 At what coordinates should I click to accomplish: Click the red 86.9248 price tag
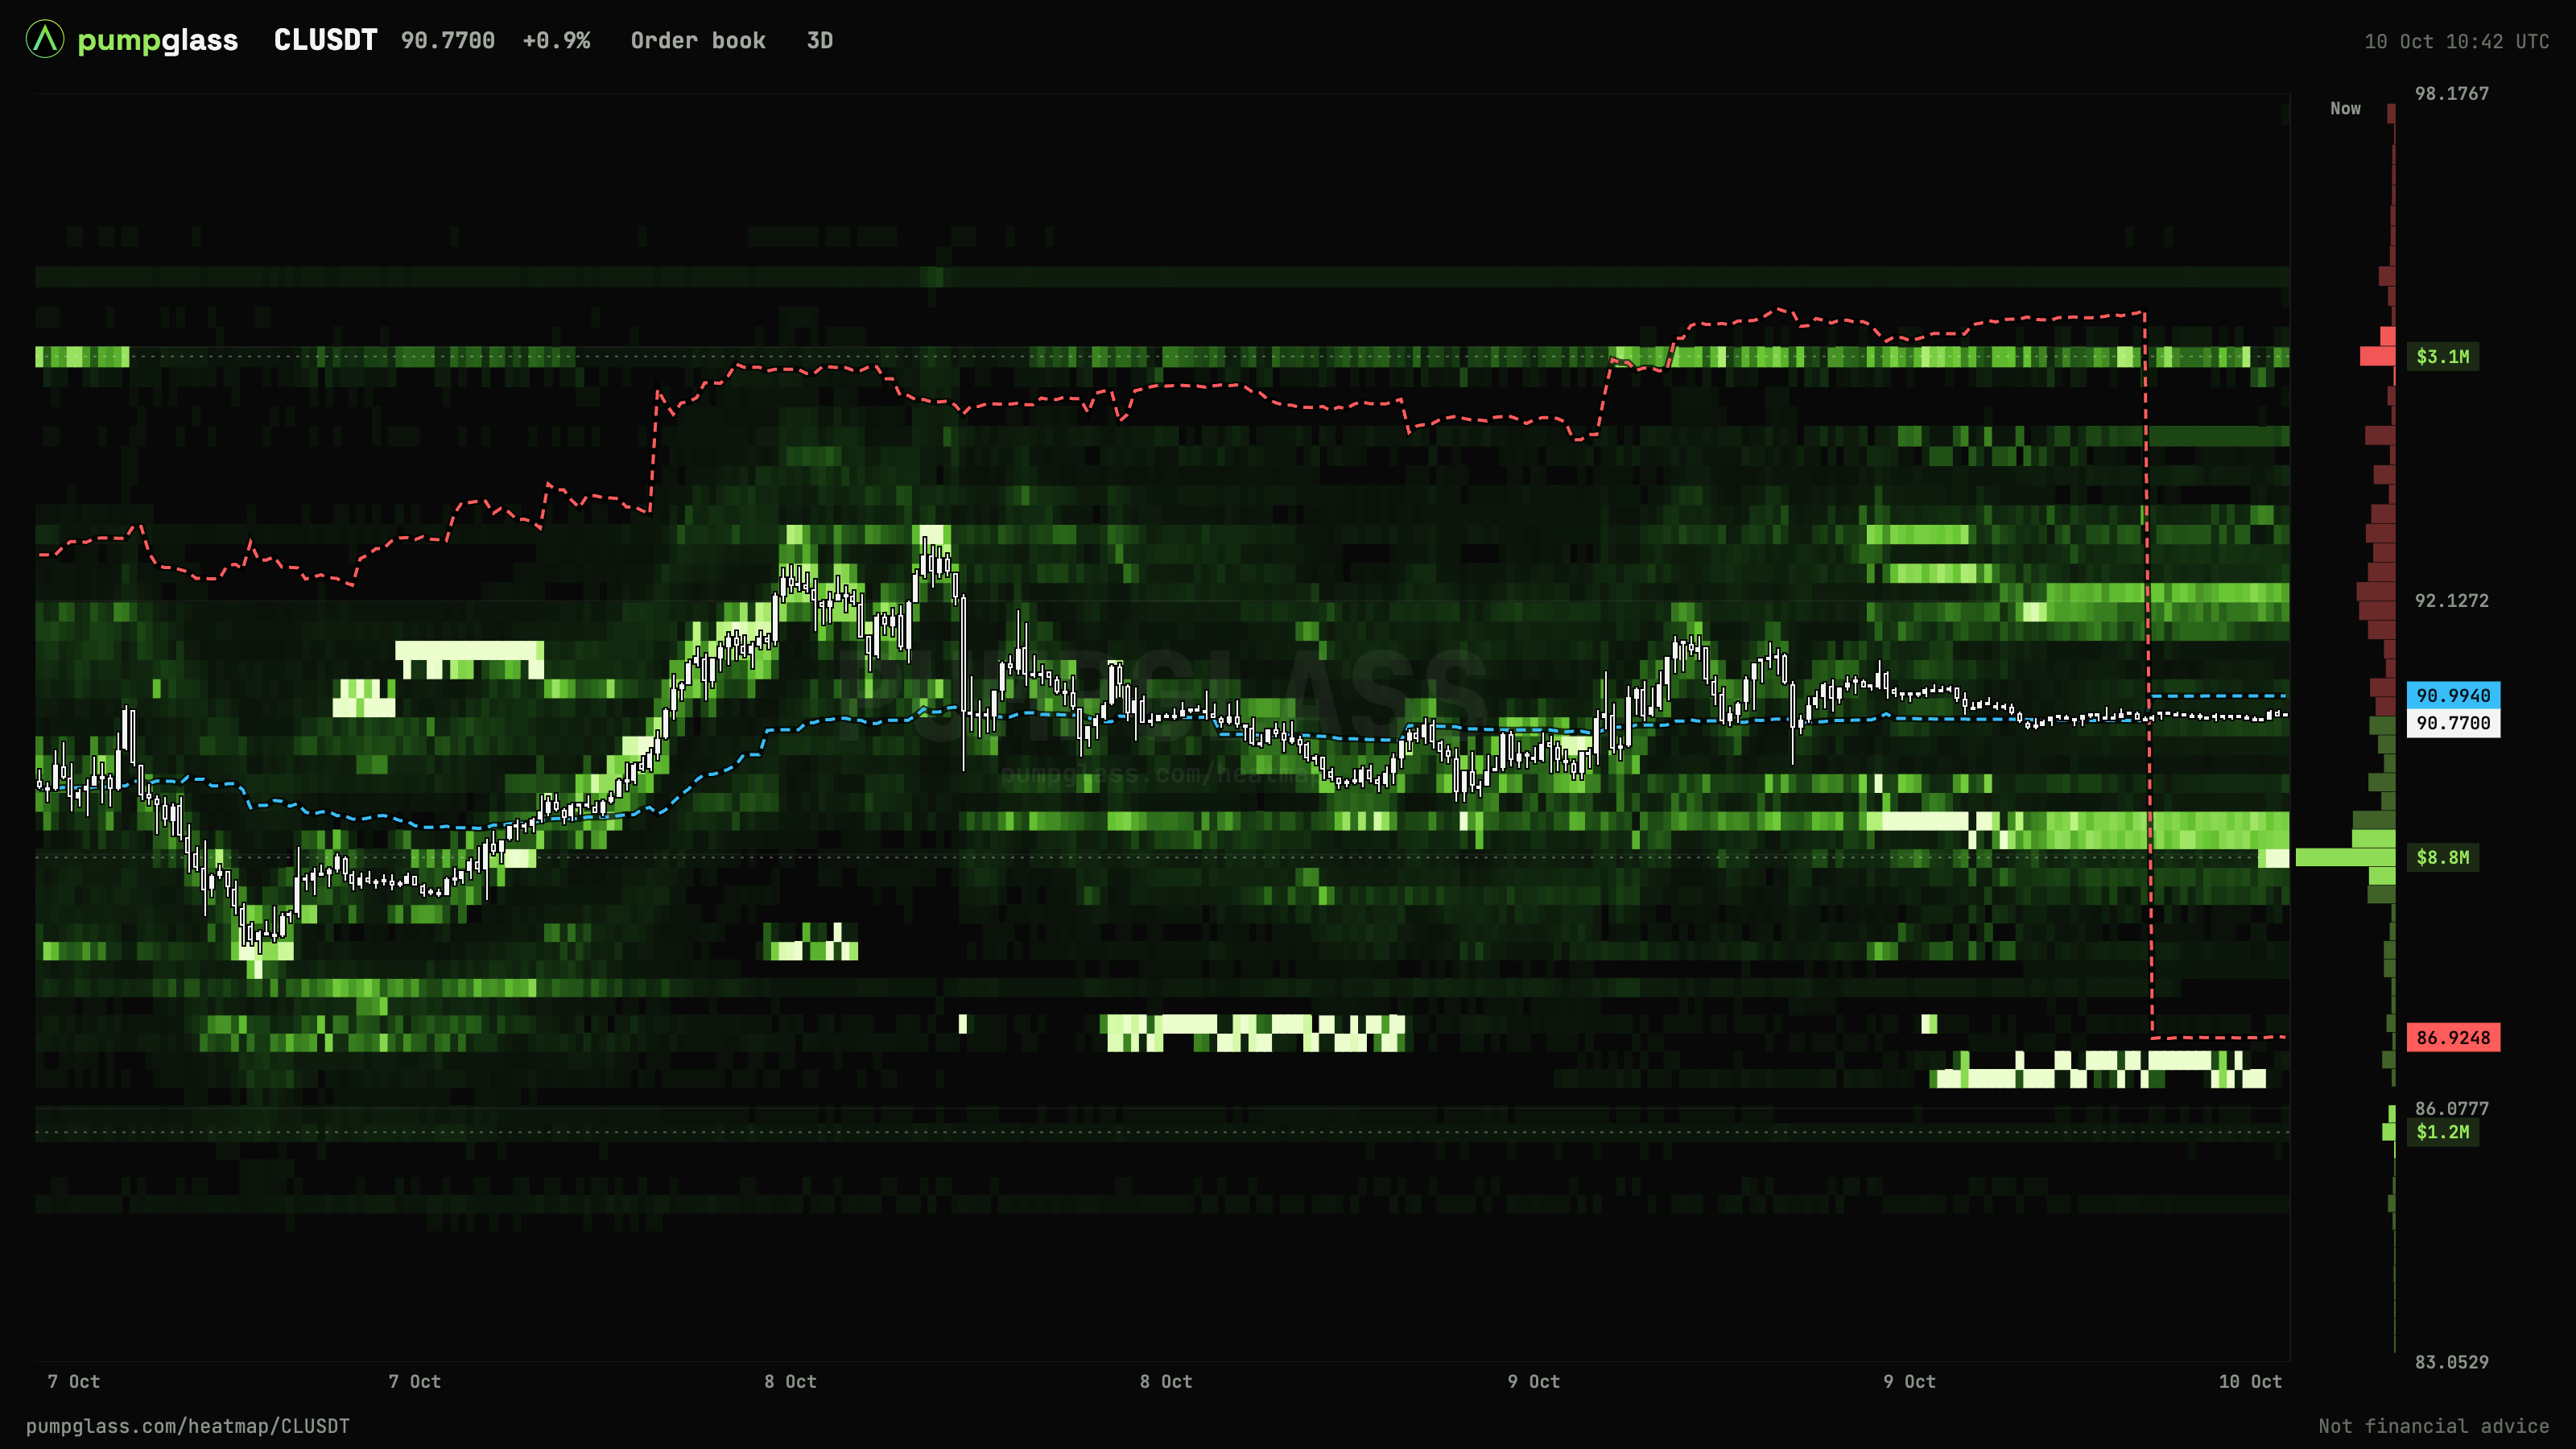point(2453,1037)
